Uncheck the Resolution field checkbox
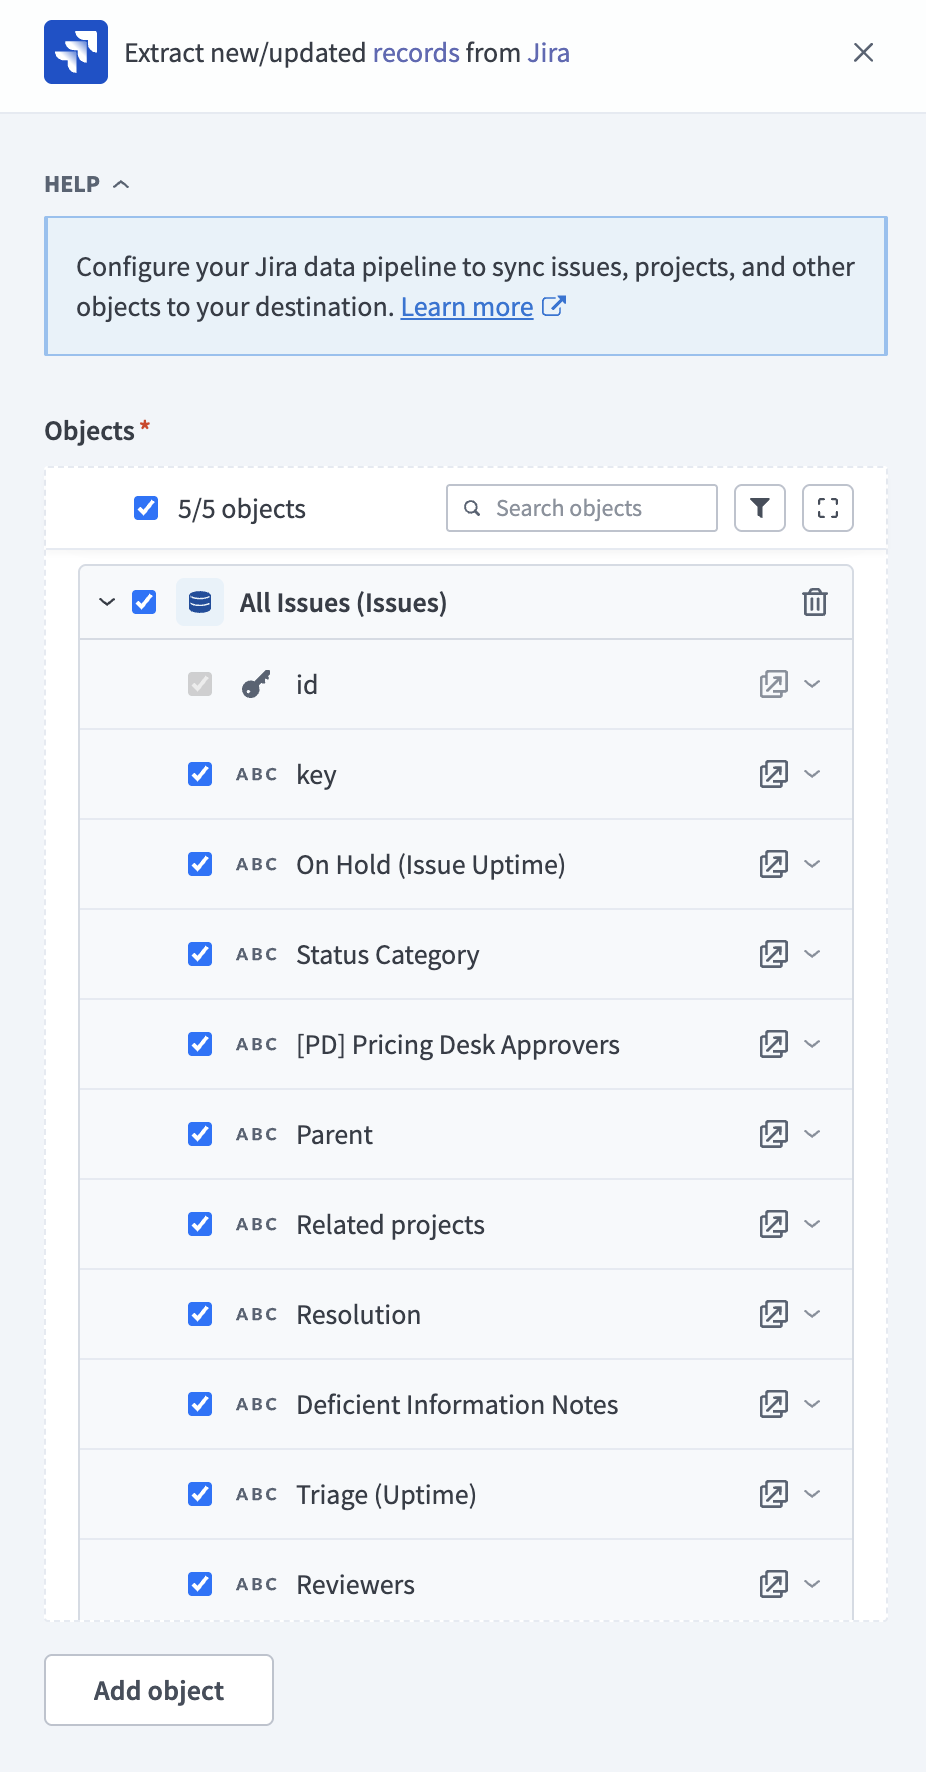926x1772 pixels. (x=200, y=1314)
